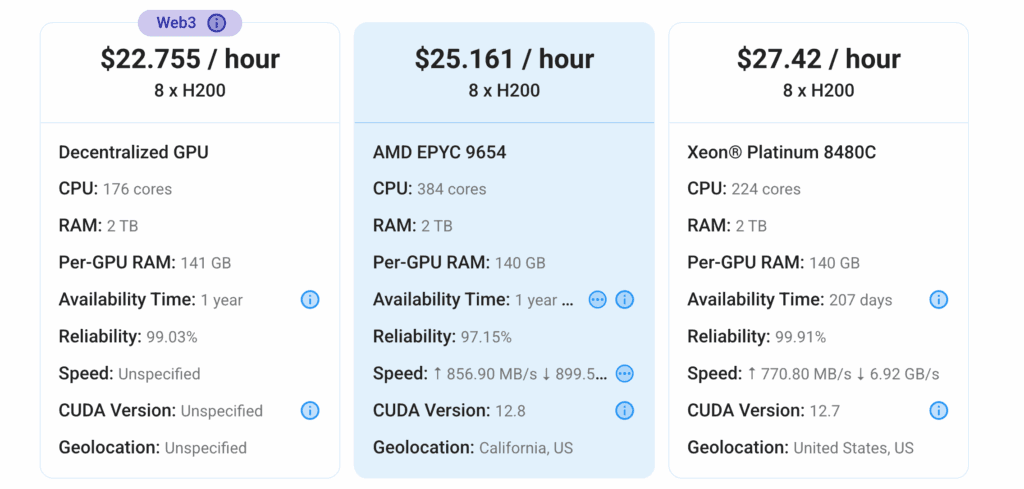Click Availability Time info icon on AMD EPYC card
1024x489 pixels.
[625, 300]
